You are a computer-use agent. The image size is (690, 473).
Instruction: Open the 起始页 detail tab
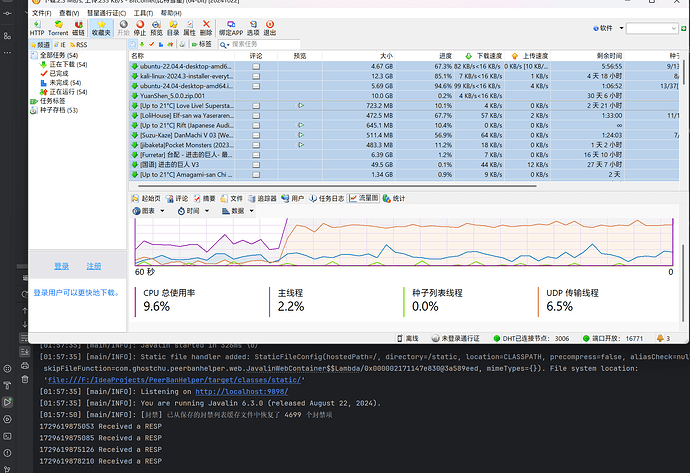click(x=147, y=198)
